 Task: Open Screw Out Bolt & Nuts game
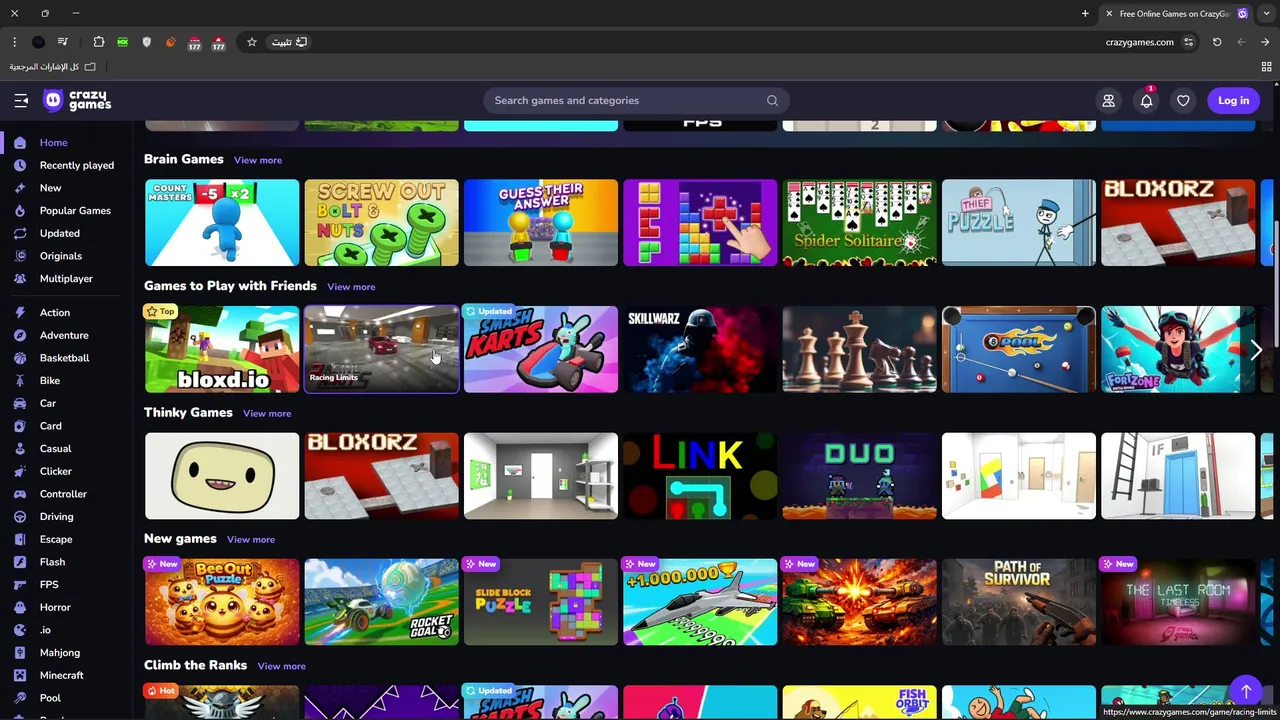[381, 223]
